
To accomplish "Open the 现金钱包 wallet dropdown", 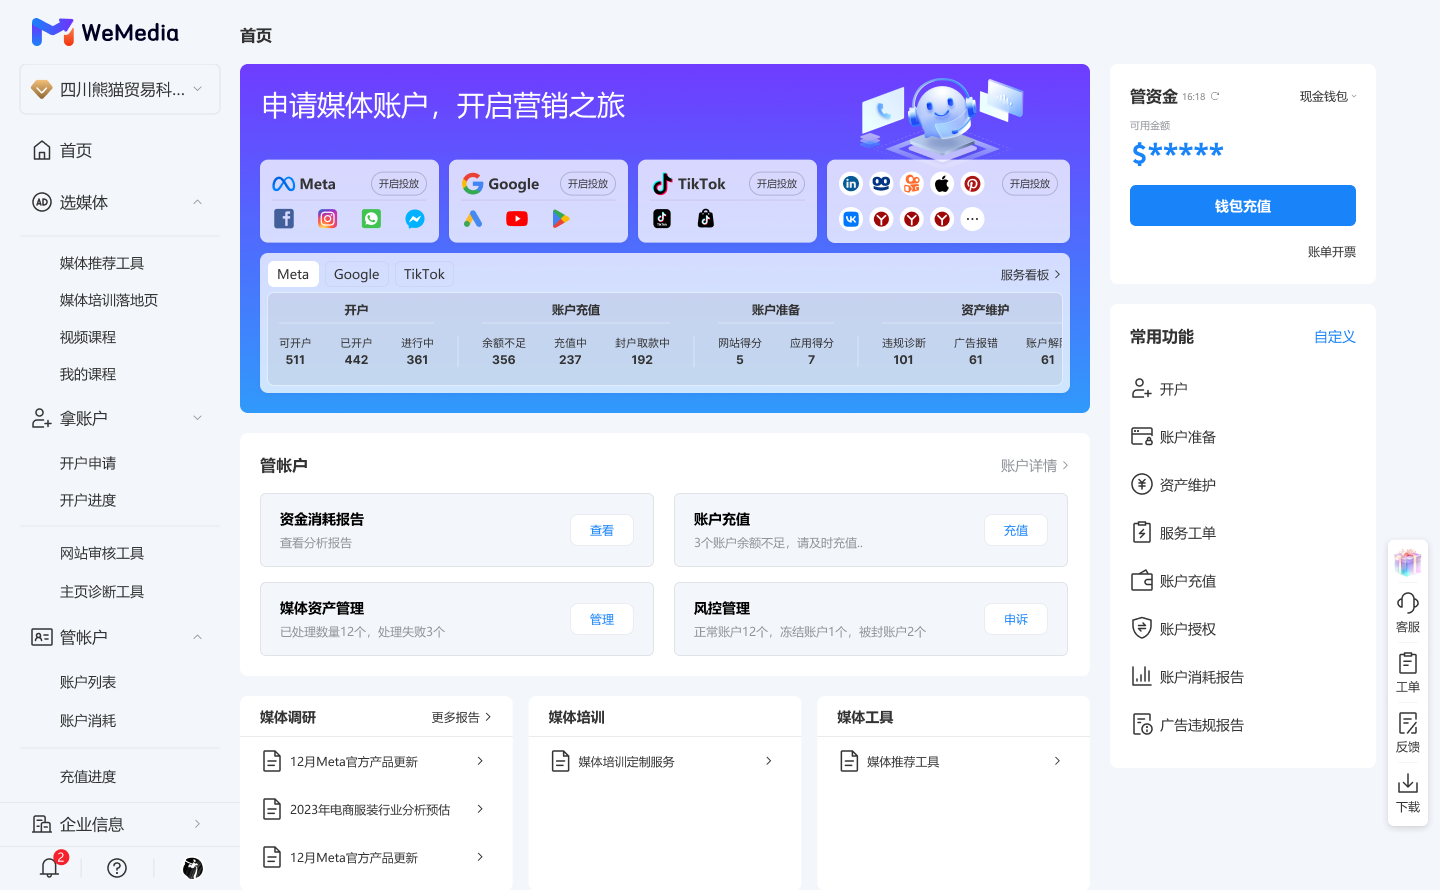I will pyautogui.click(x=1328, y=97).
